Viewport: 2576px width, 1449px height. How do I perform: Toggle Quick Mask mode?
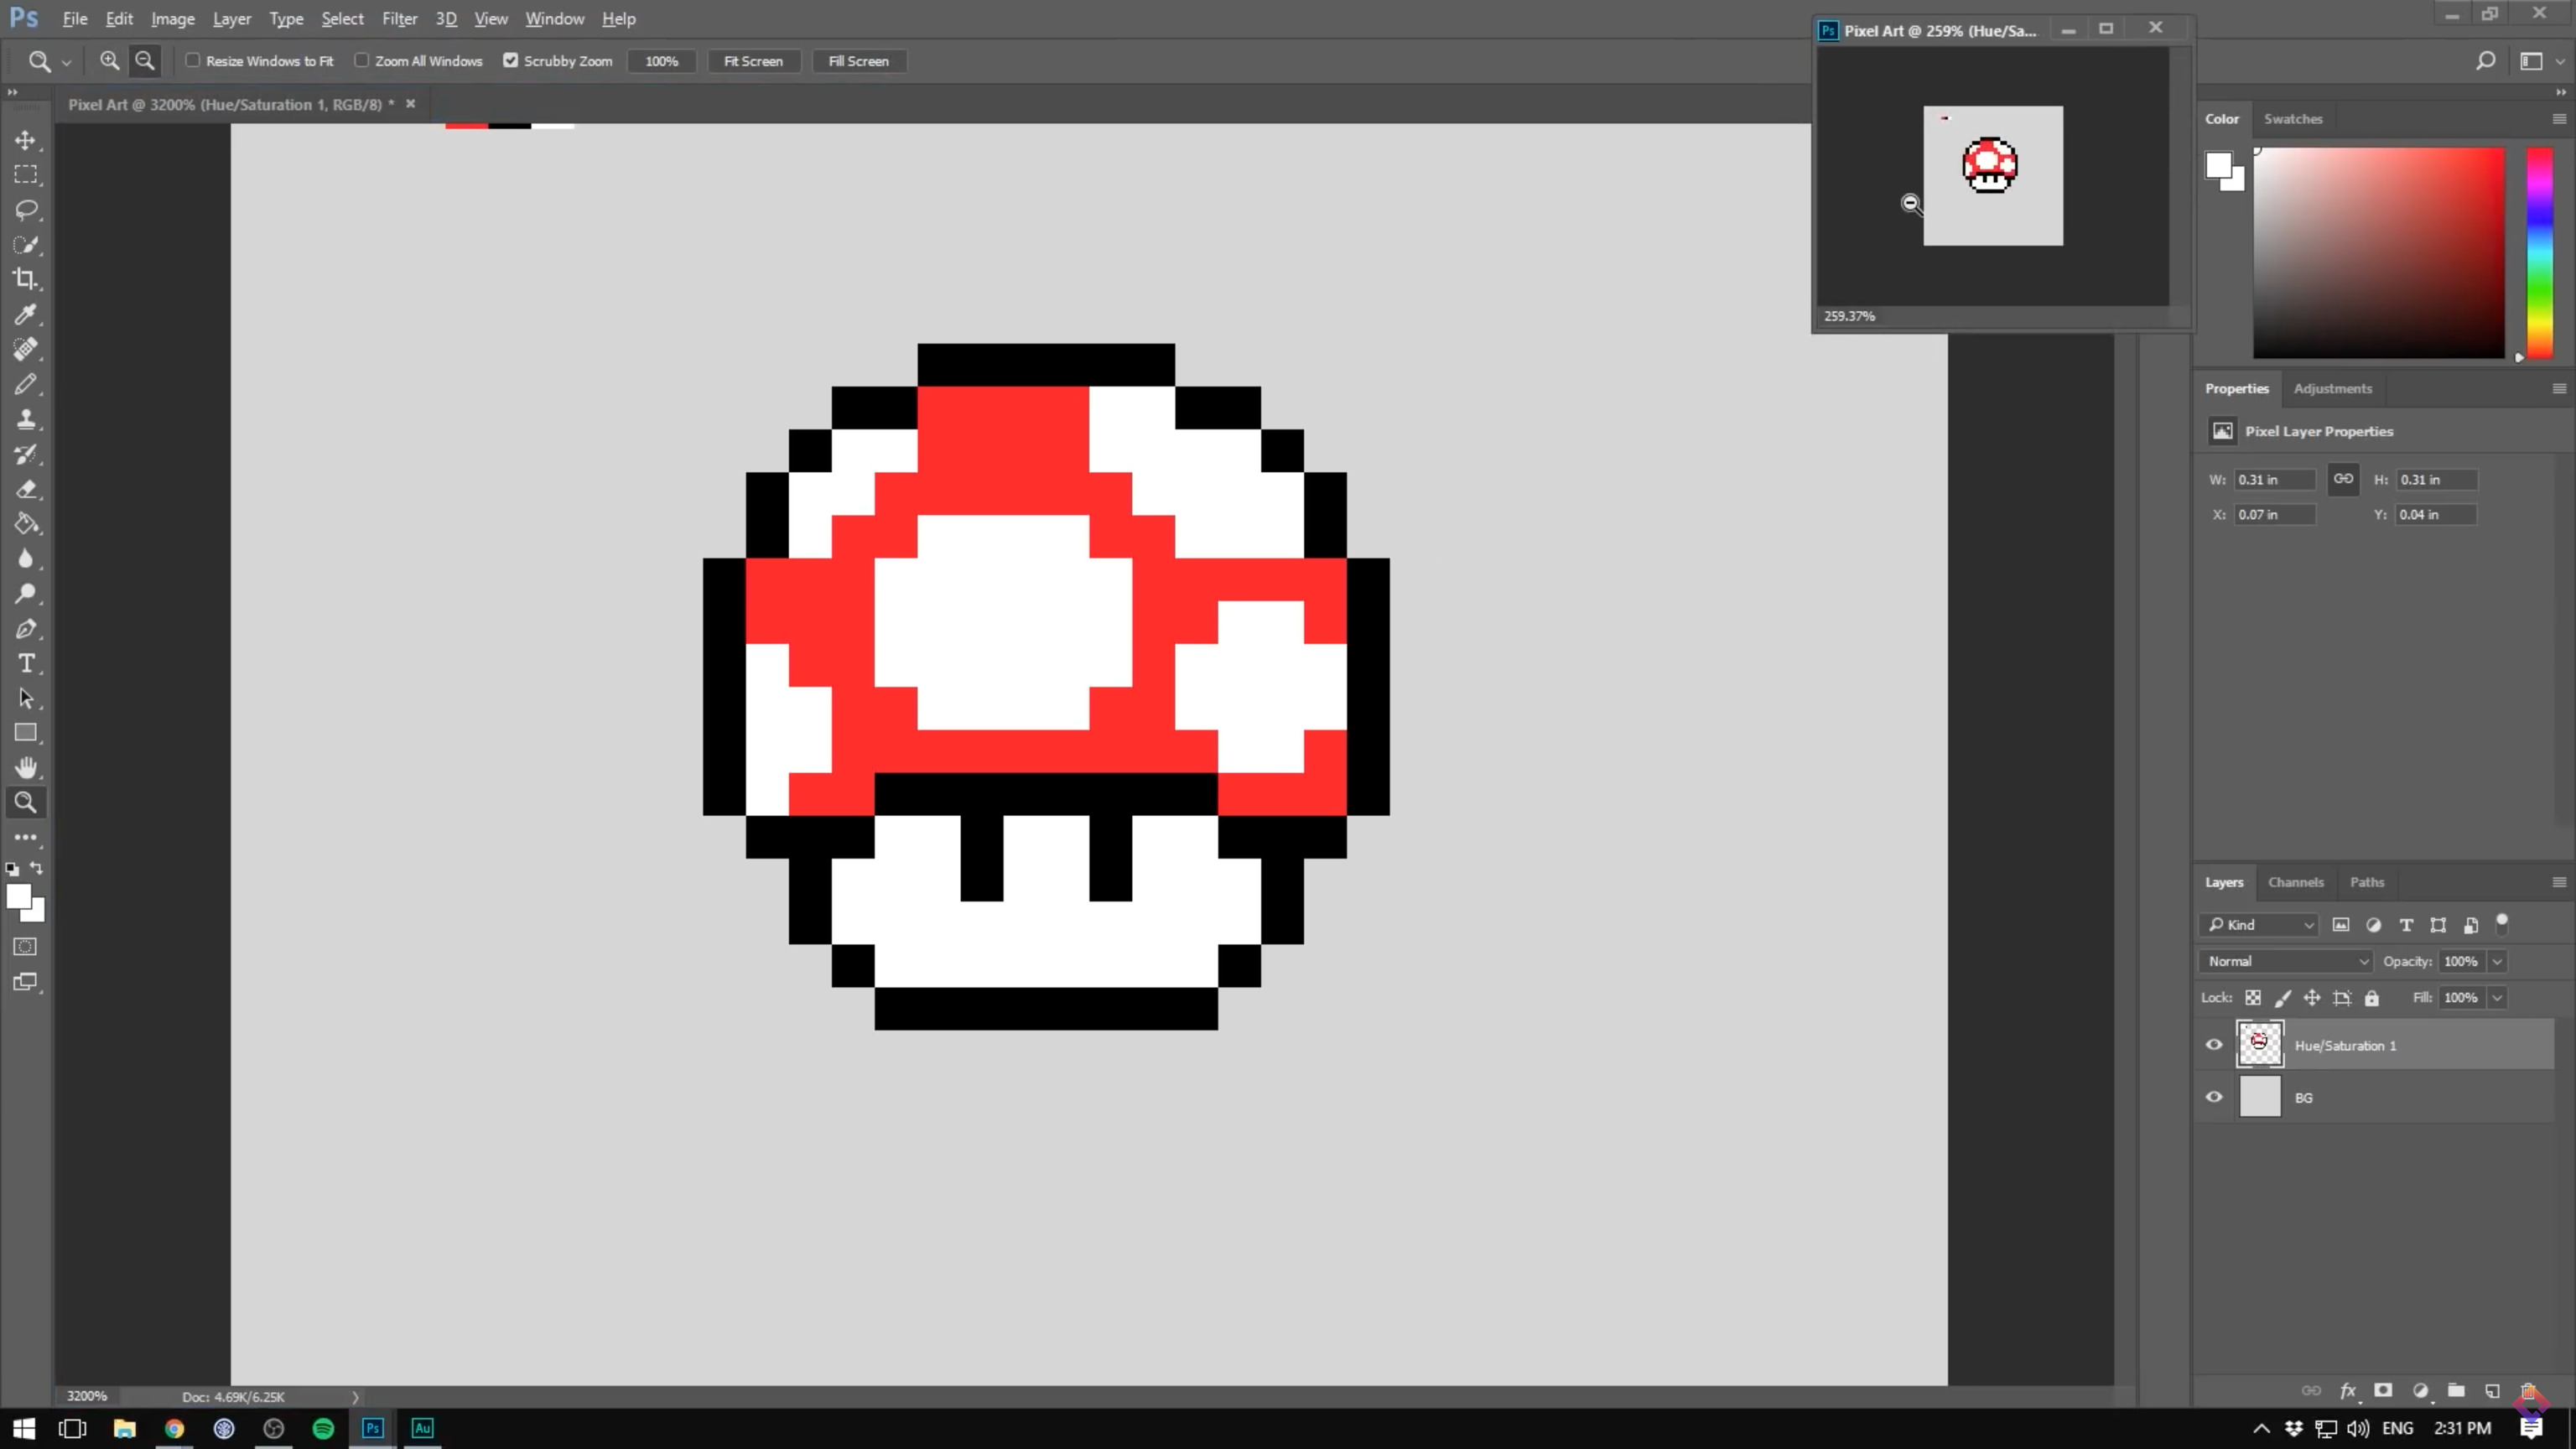[26, 947]
